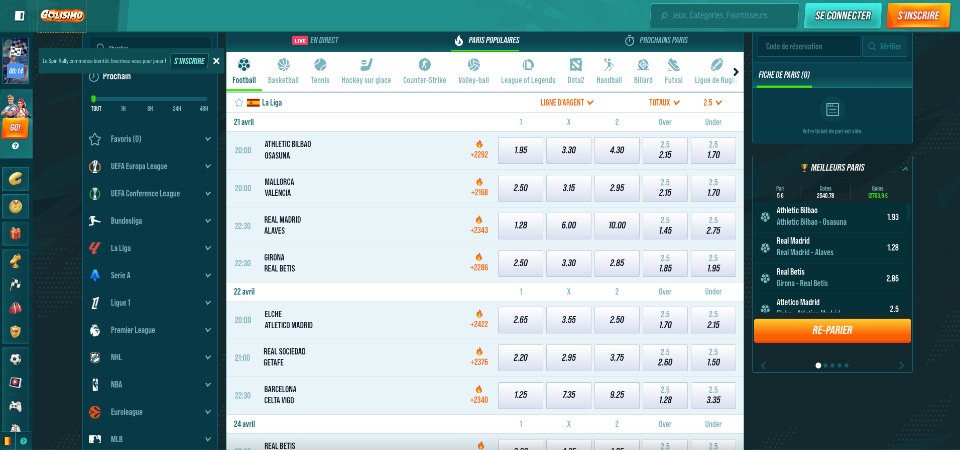This screenshot has width=960, height=450.
Task: Click the question mark help icon under GO!
Action: pyautogui.click(x=15, y=146)
